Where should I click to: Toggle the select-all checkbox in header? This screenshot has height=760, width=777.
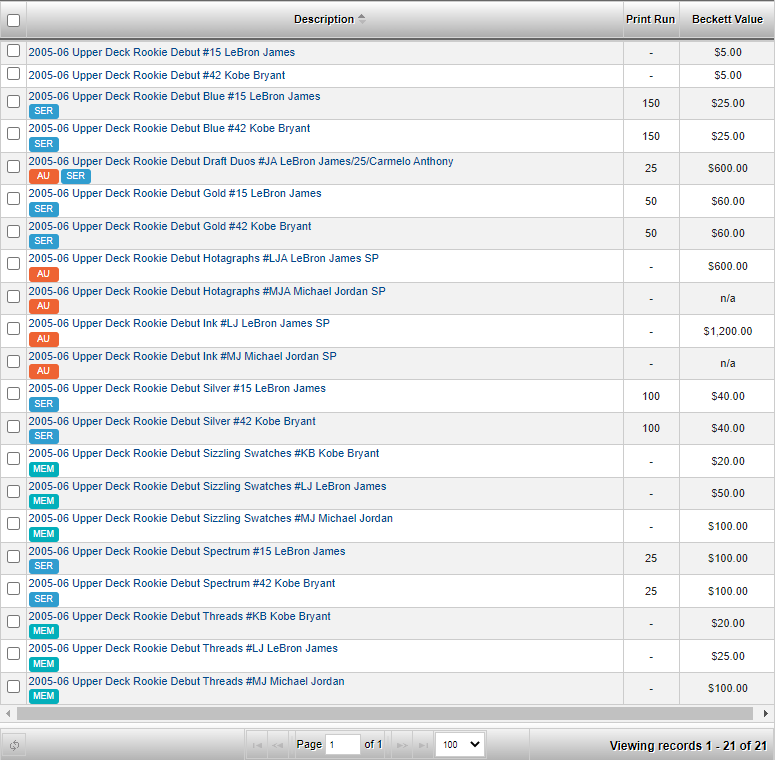coord(13,20)
